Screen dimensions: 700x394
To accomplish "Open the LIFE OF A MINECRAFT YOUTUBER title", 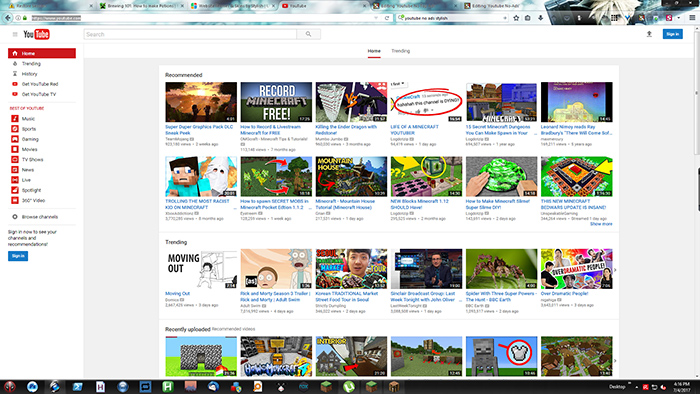I will tap(414, 130).
